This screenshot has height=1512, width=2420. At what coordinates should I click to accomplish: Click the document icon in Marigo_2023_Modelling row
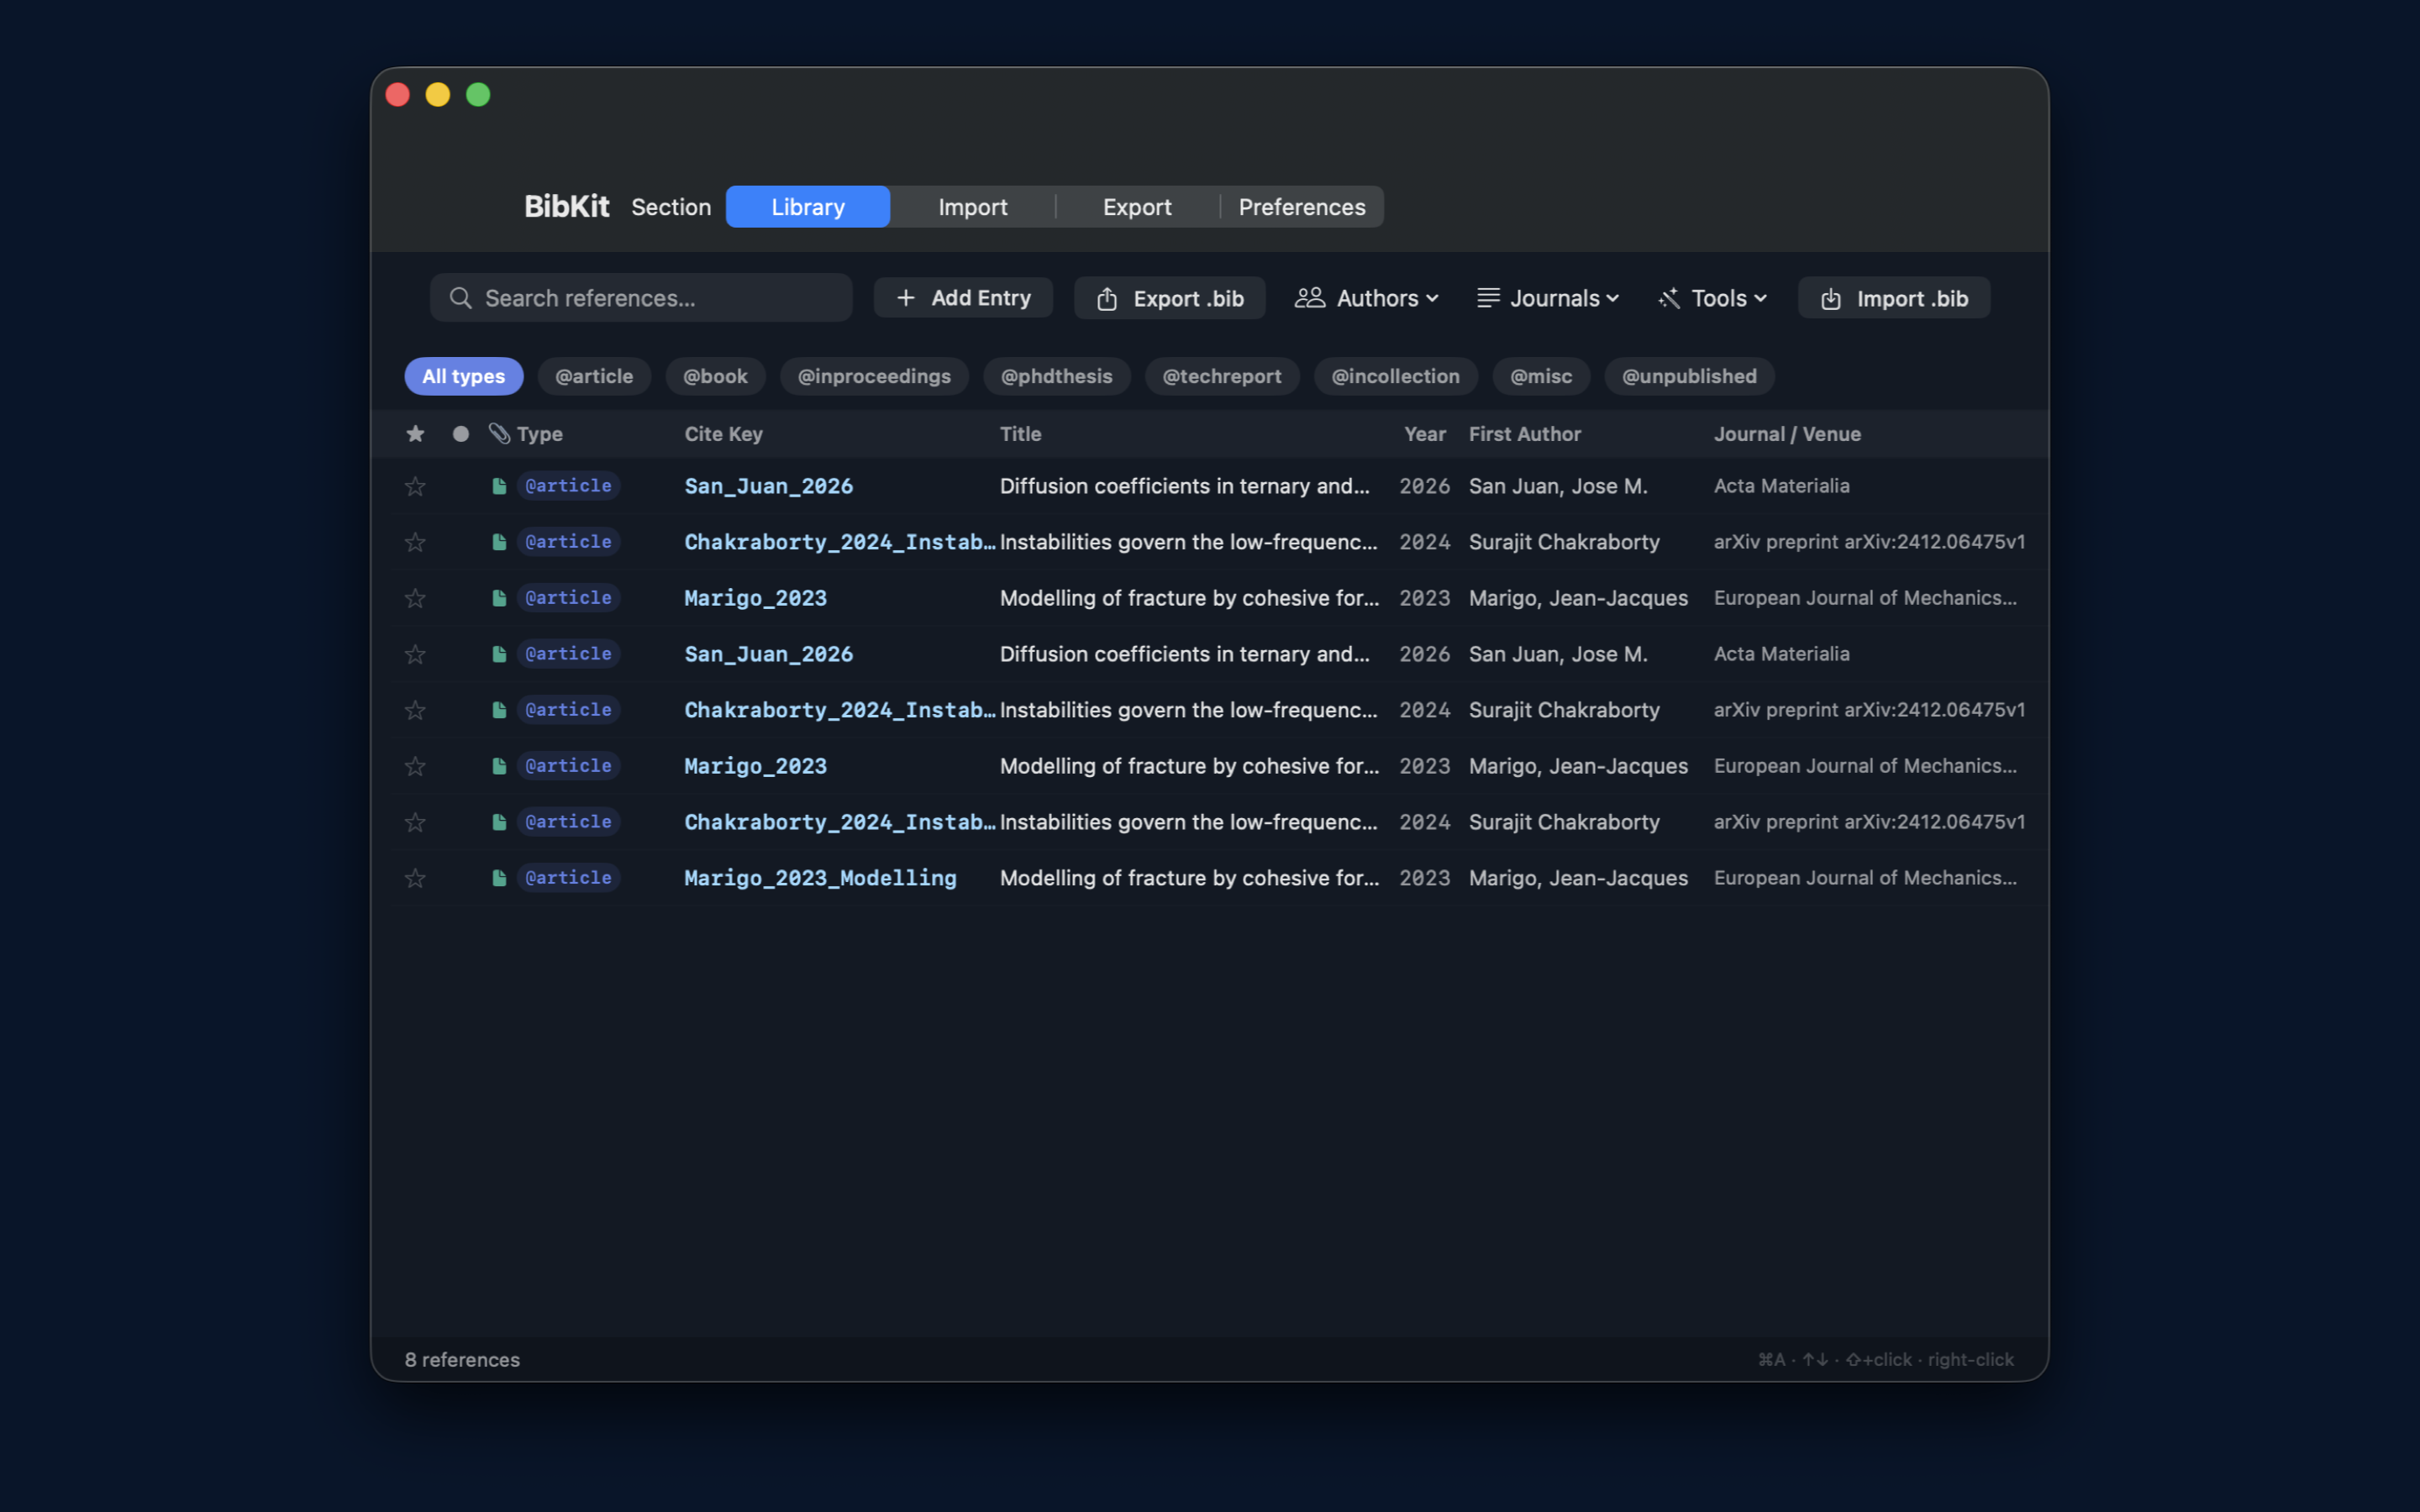coord(499,878)
